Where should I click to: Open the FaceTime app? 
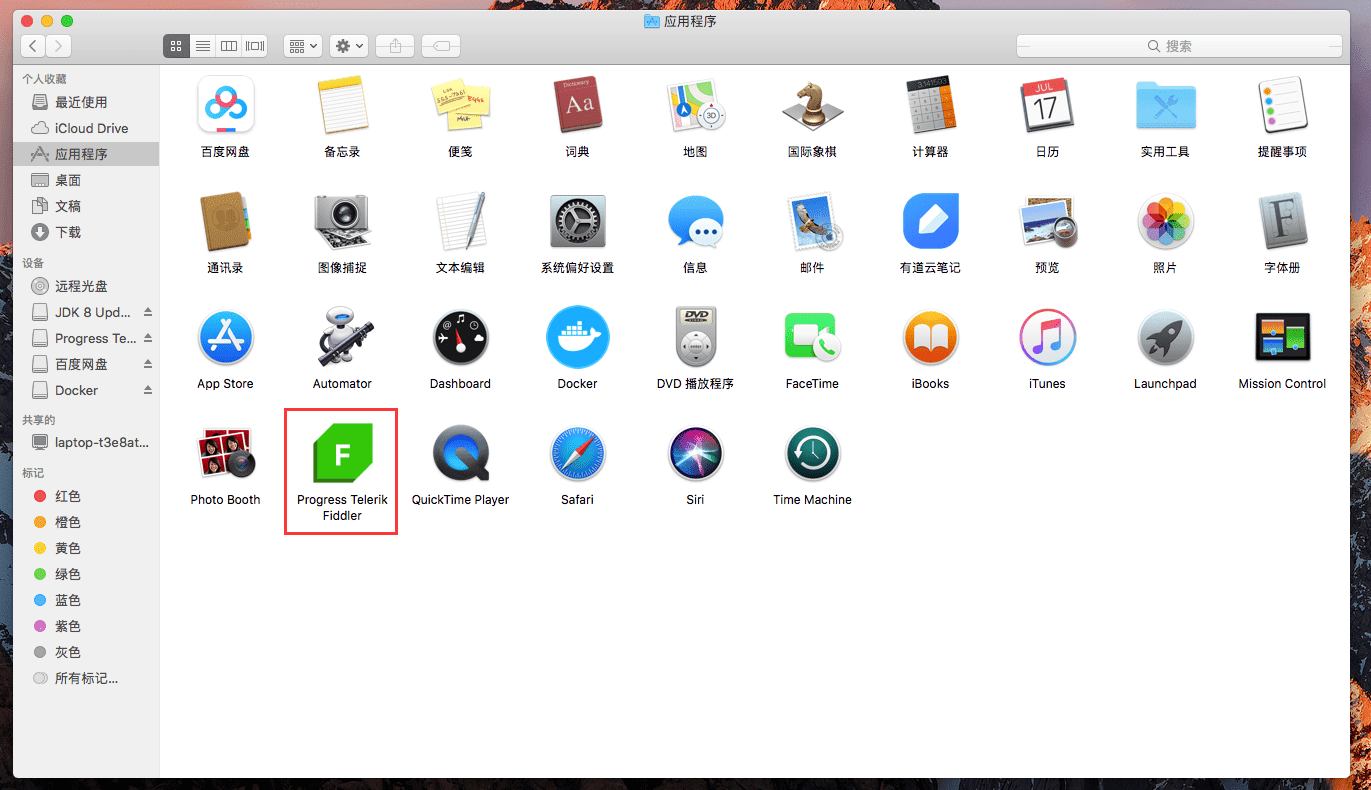[812, 337]
